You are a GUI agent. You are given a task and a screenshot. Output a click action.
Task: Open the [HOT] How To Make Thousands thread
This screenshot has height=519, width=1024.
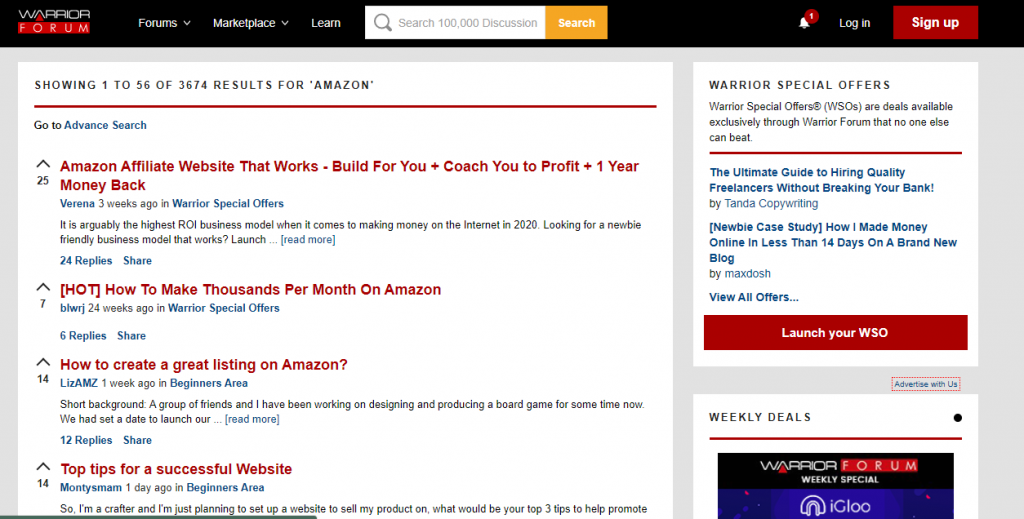pyautogui.click(x=251, y=289)
